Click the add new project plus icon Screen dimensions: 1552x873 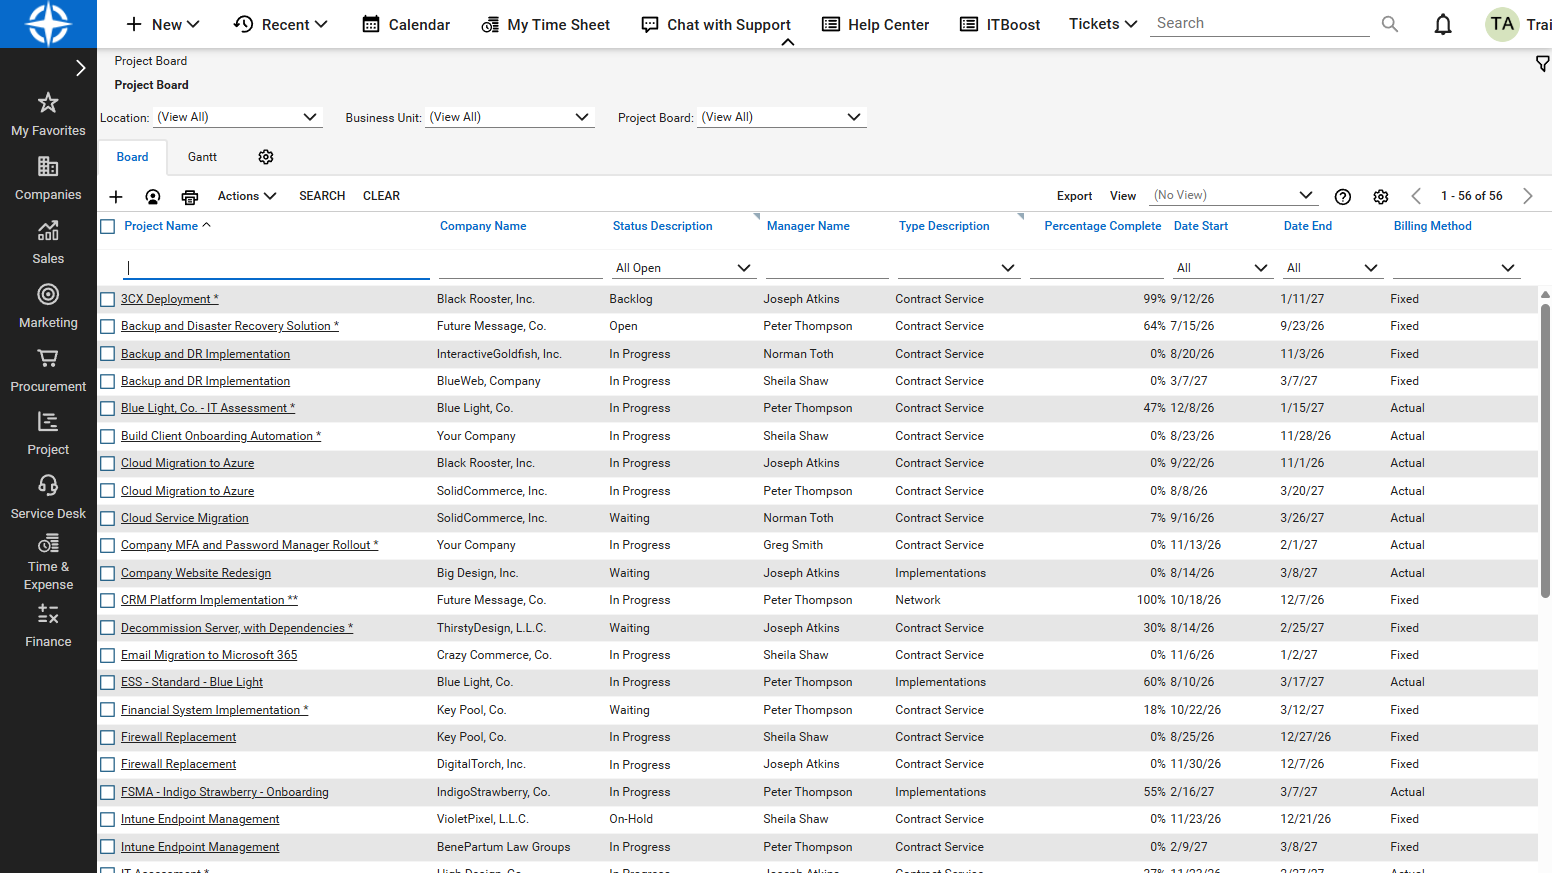coord(116,197)
